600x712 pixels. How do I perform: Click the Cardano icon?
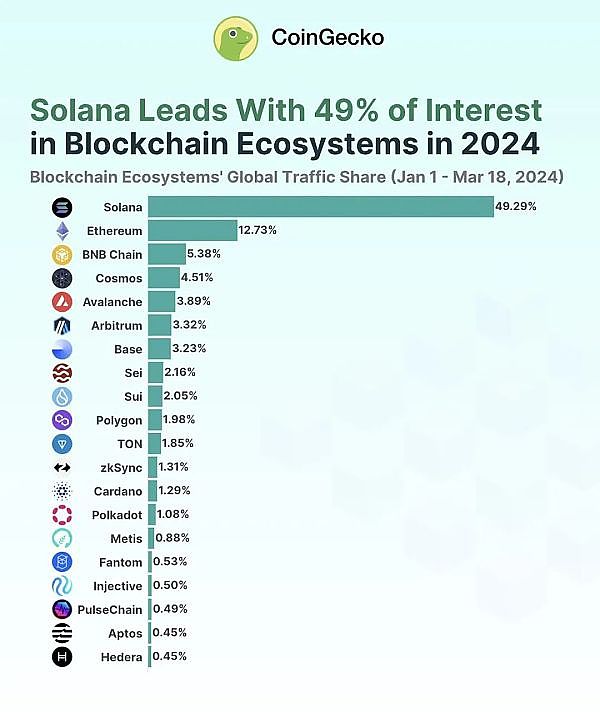coord(62,491)
